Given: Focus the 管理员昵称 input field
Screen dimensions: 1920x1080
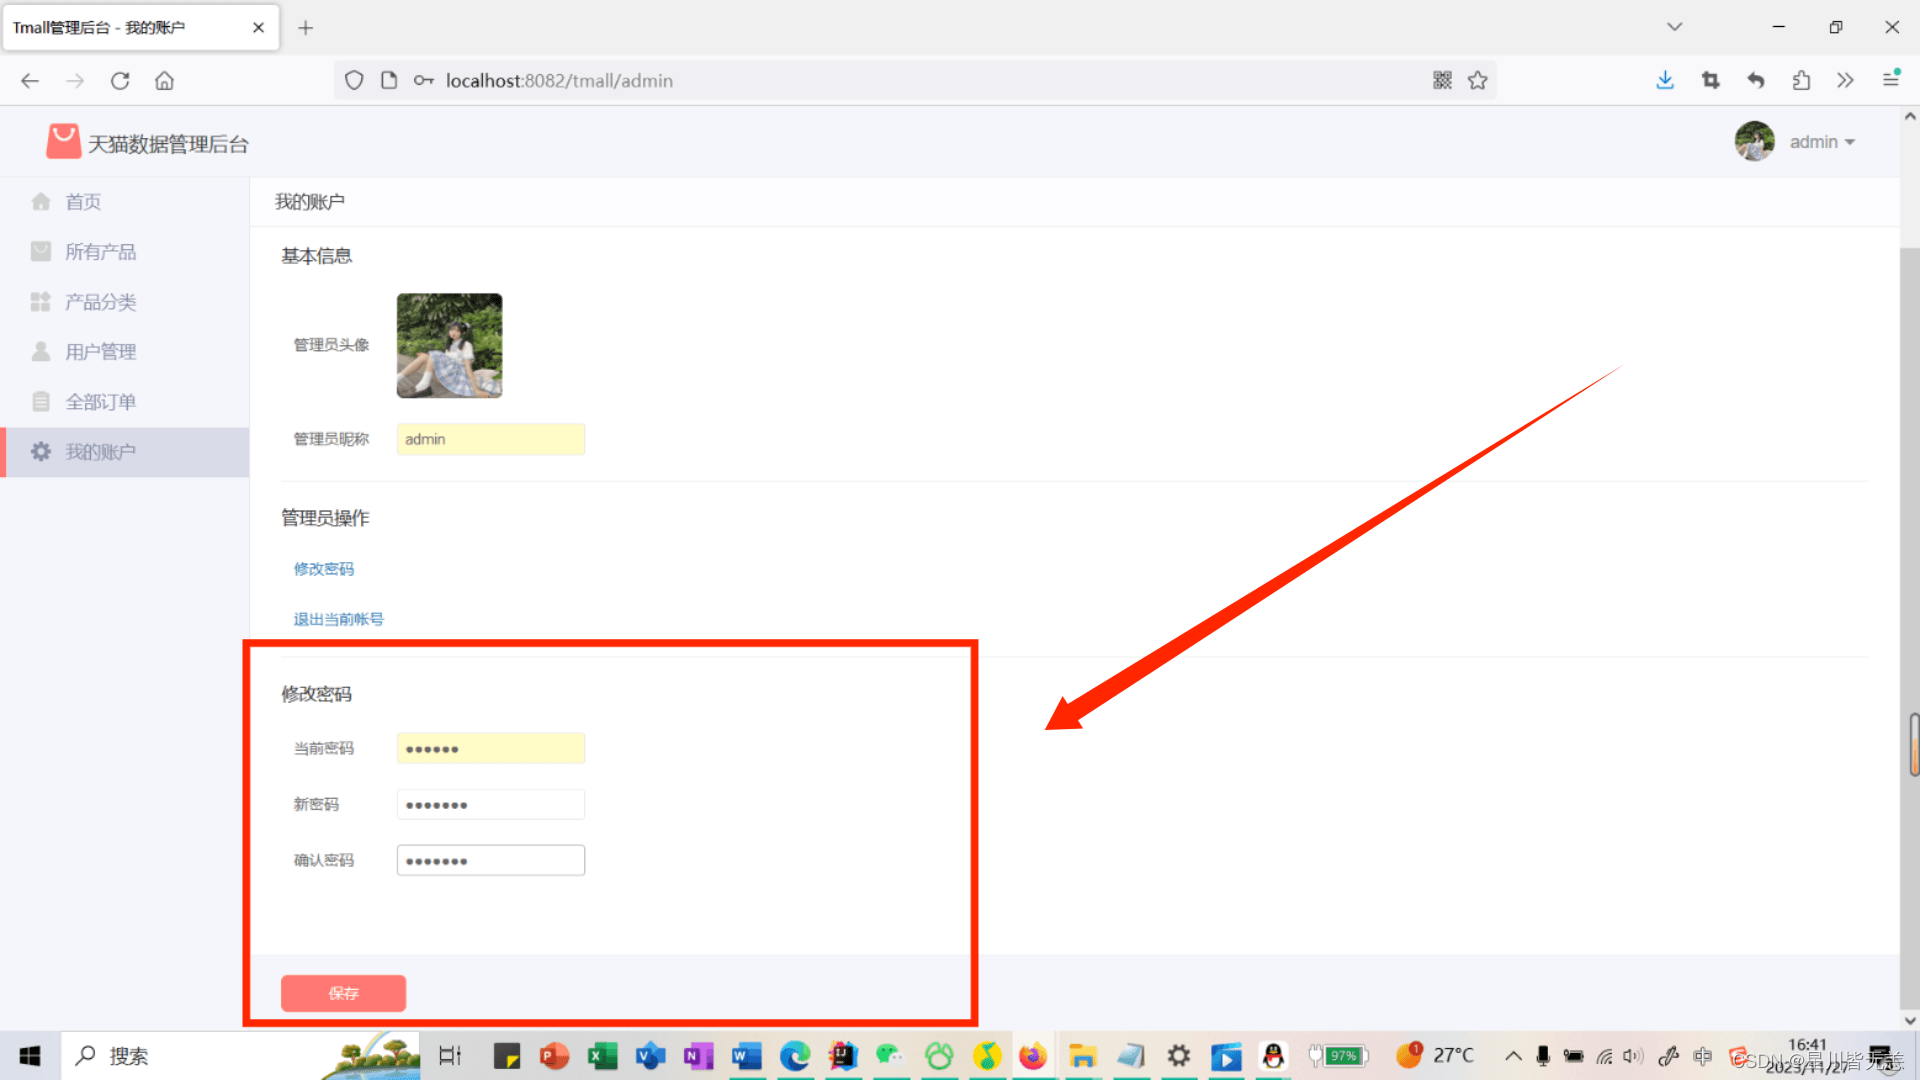Looking at the screenshot, I should (491, 439).
